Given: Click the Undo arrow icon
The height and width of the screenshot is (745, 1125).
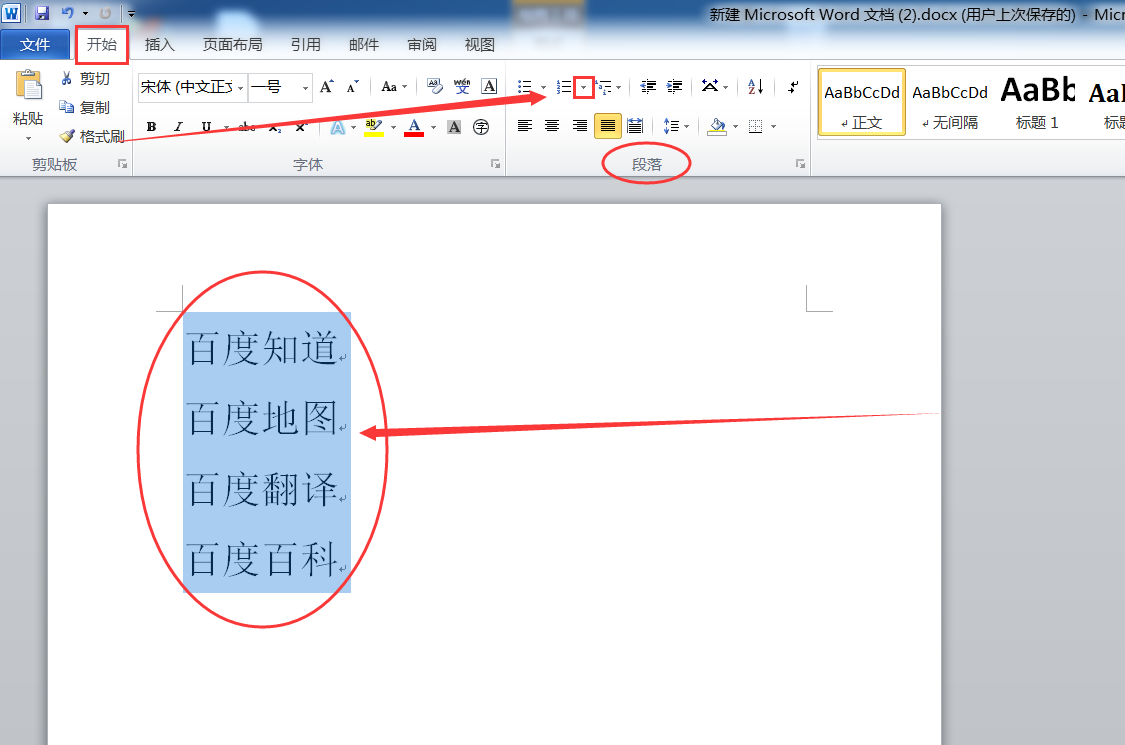Looking at the screenshot, I should tap(67, 13).
